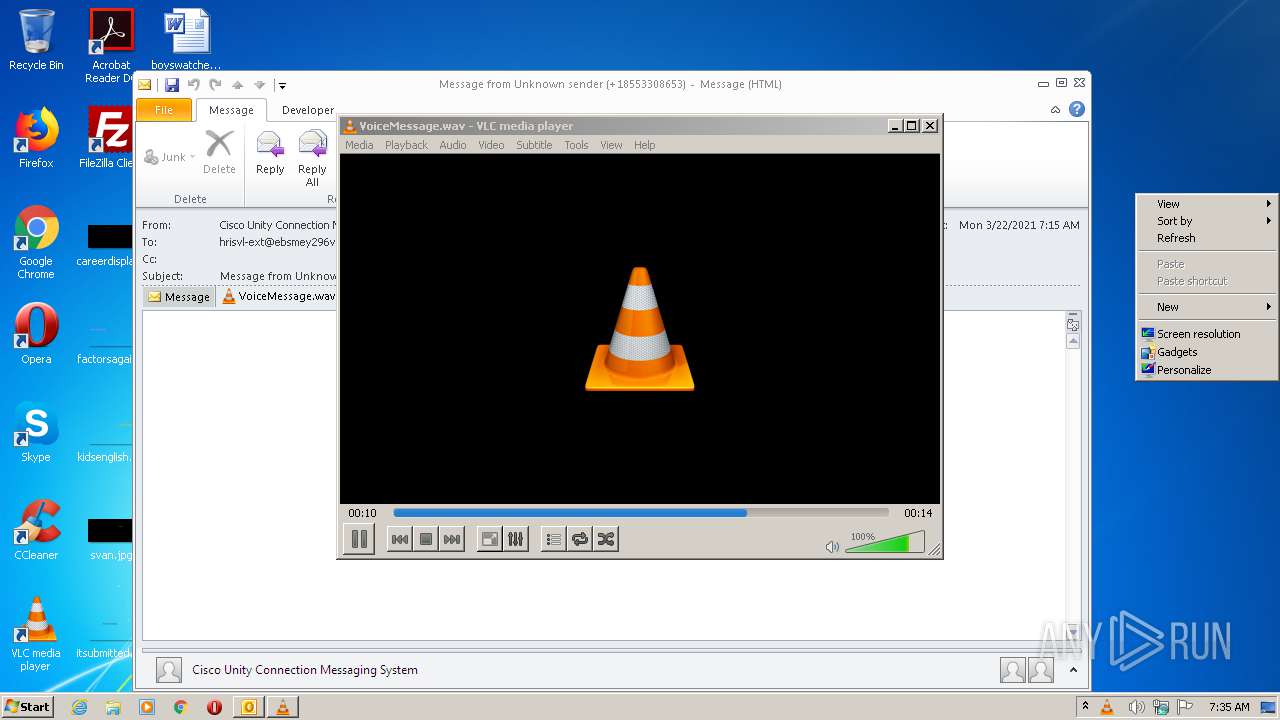Open the Windows Start button
Image resolution: width=1280 pixels, height=720 pixels.
coord(28,707)
